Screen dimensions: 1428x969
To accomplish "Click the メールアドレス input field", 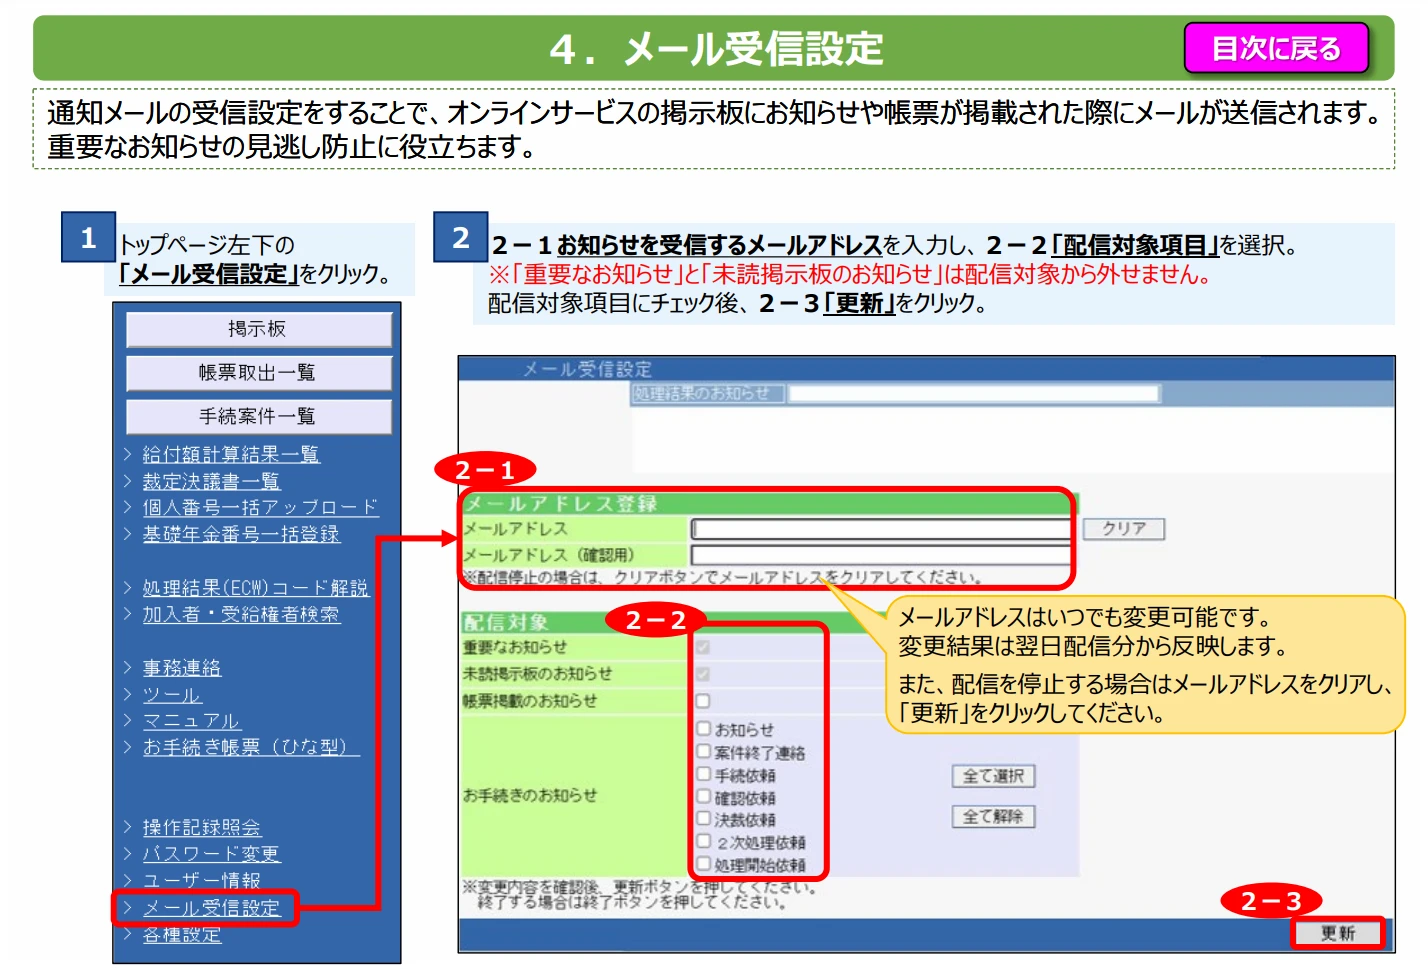I will (x=880, y=529).
